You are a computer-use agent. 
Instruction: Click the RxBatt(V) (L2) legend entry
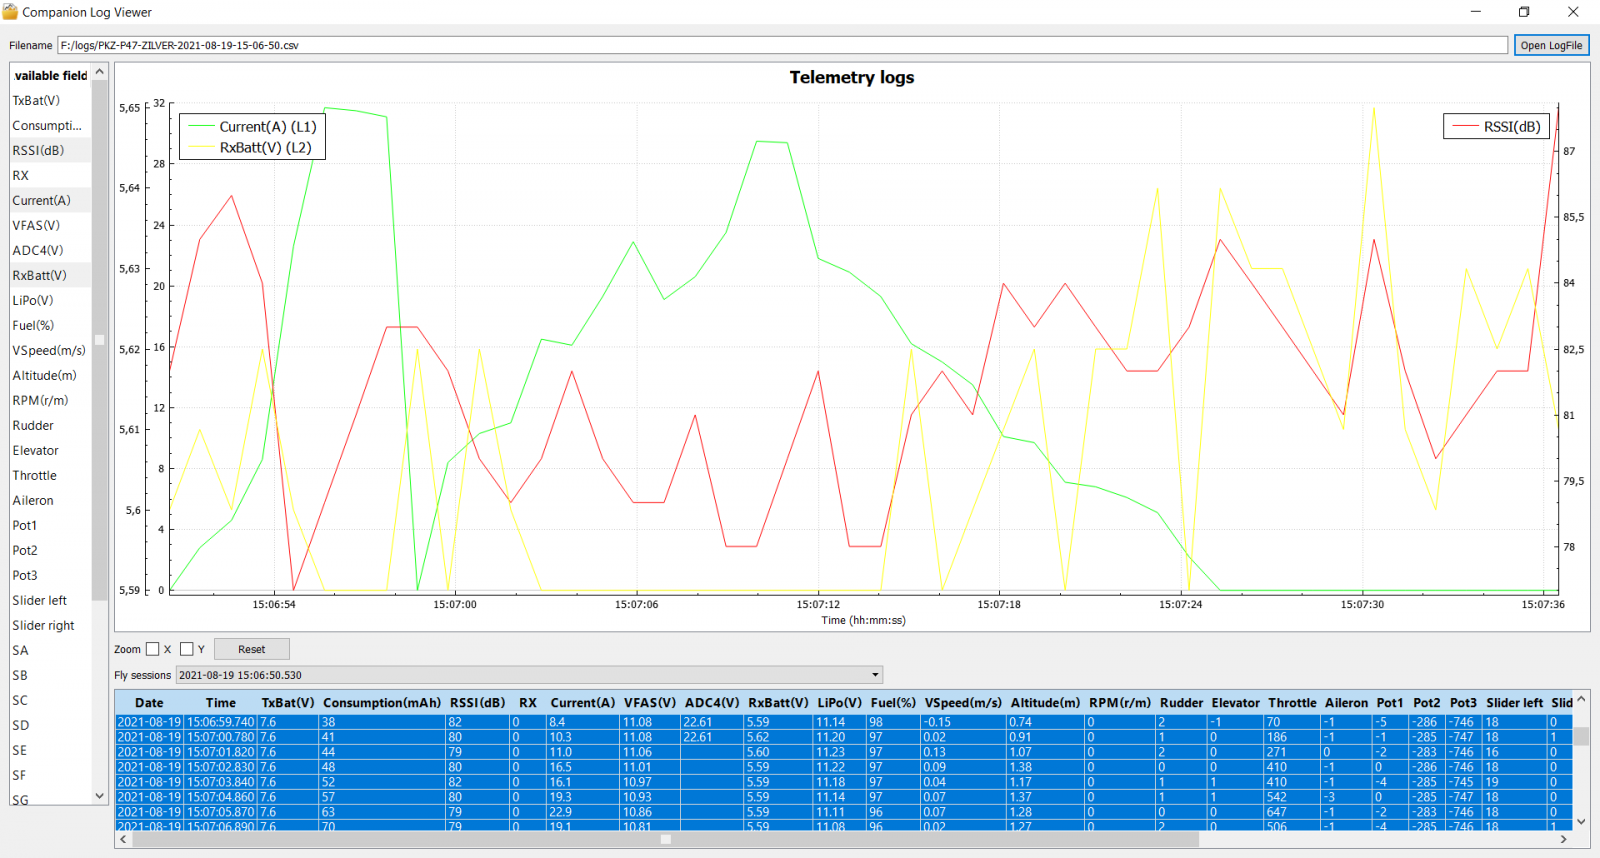point(251,148)
